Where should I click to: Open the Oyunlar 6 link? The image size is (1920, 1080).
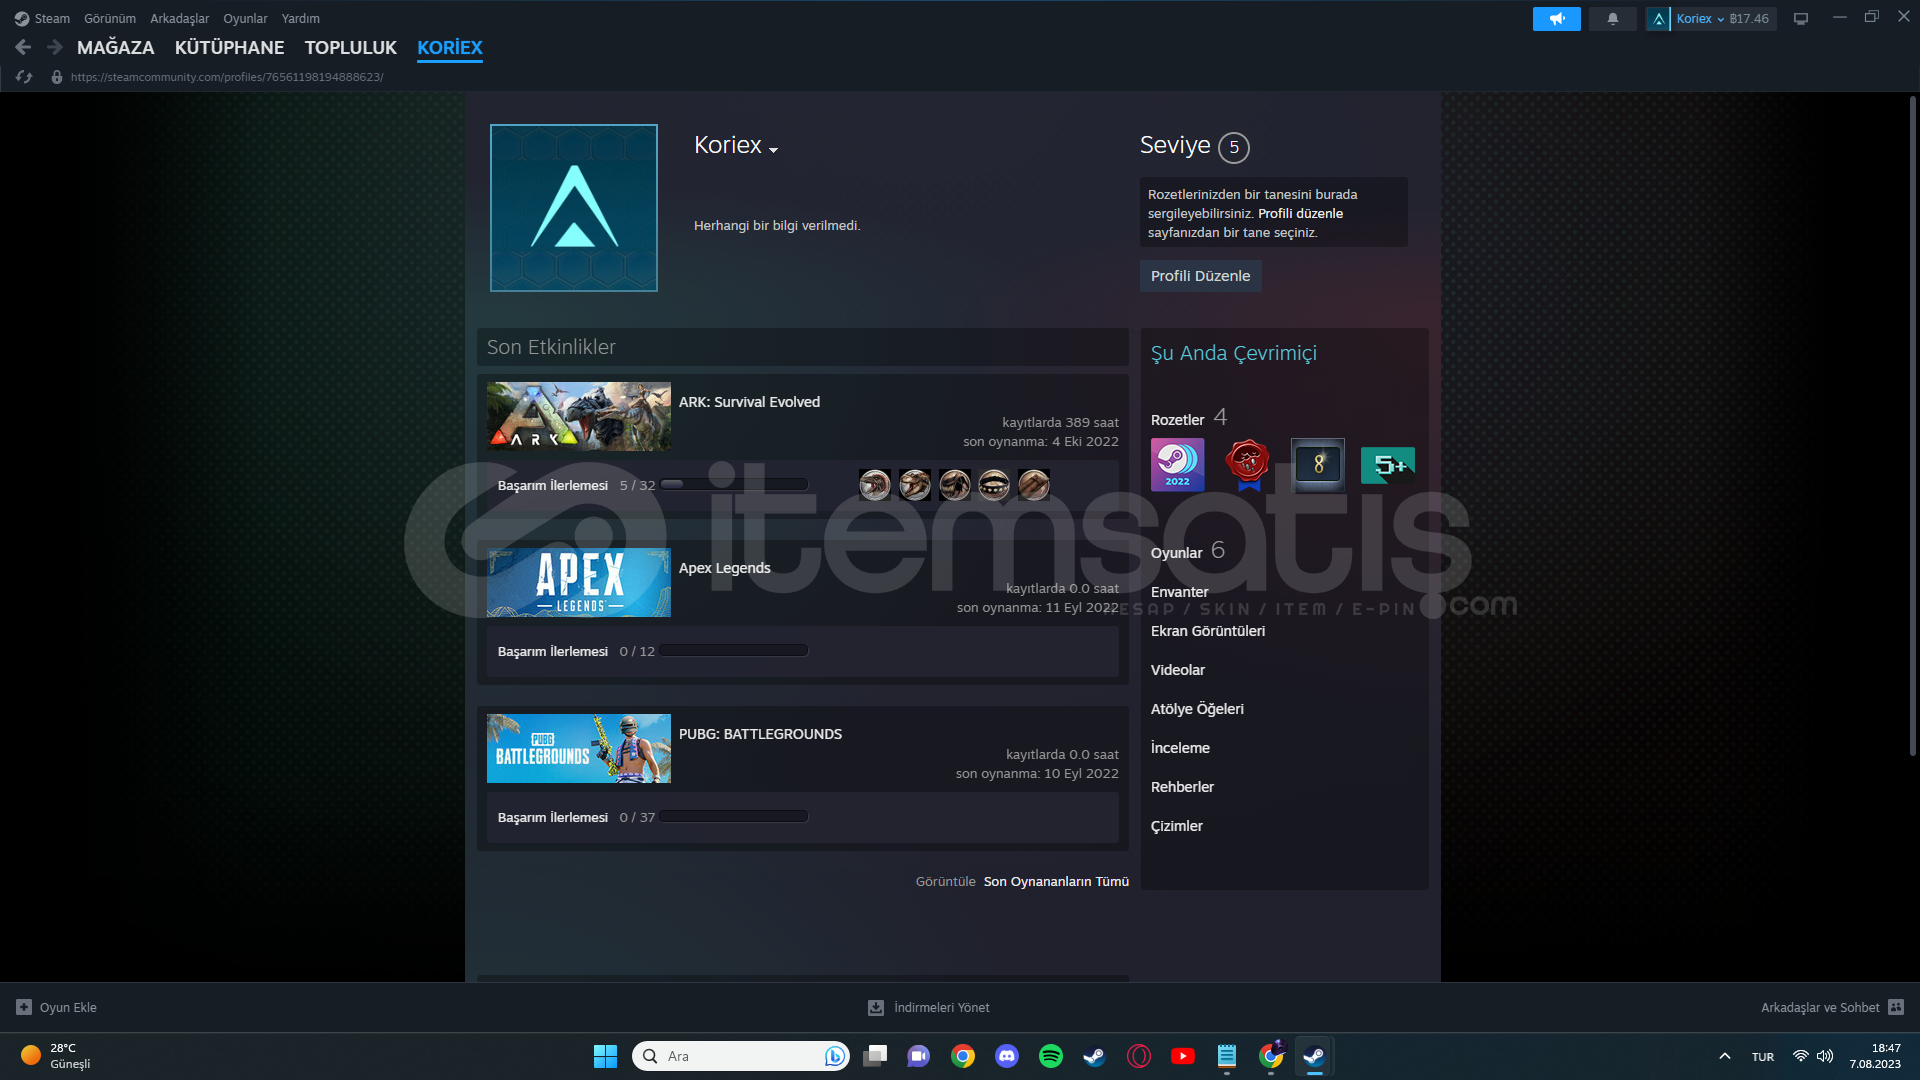tap(1188, 552)
